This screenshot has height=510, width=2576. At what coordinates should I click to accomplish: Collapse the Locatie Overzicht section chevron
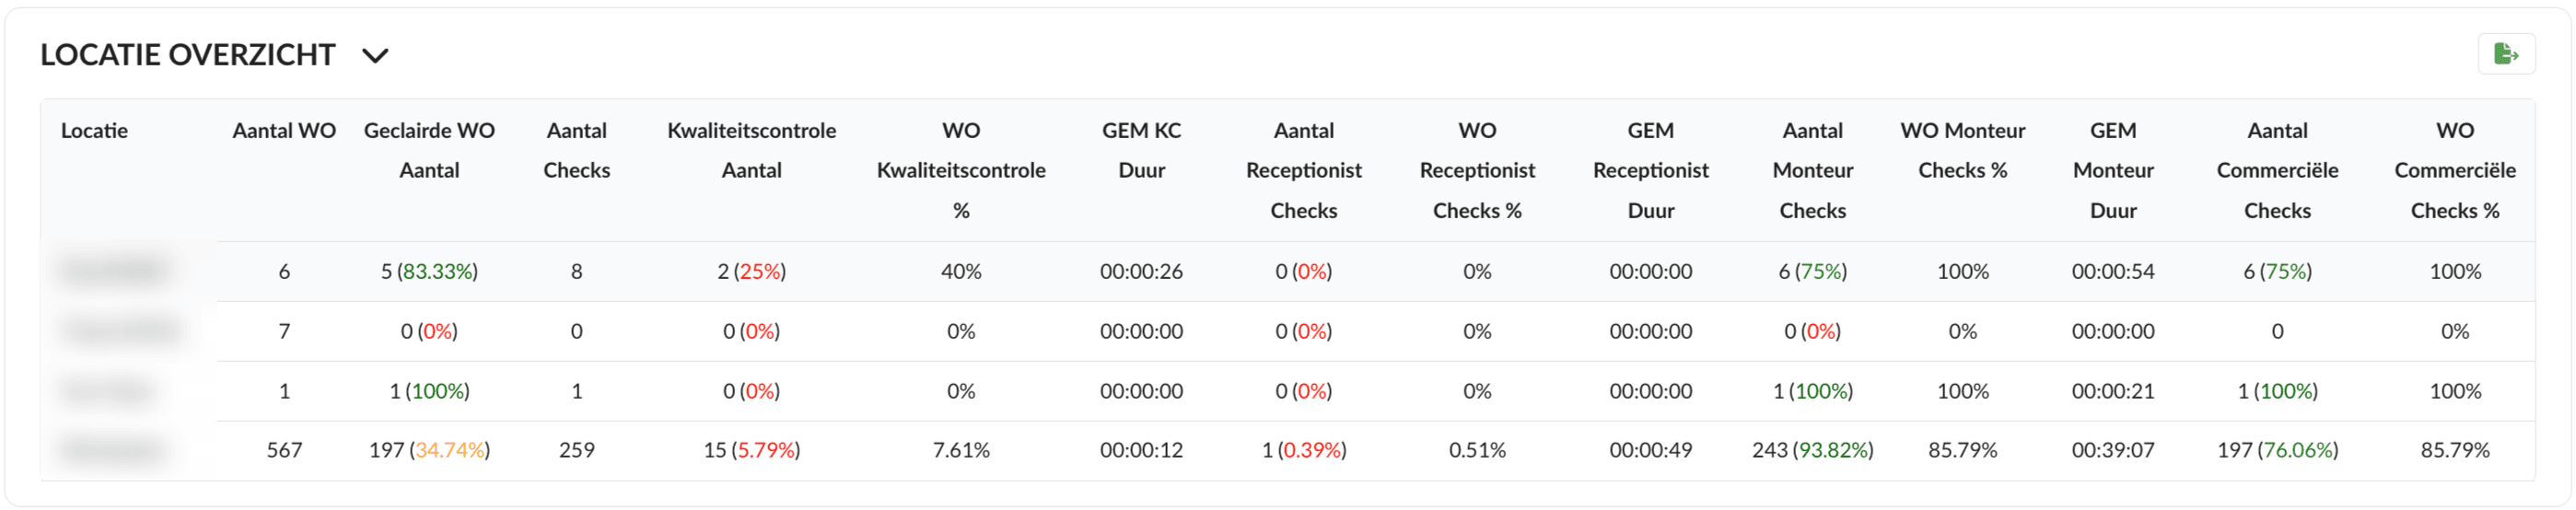click(x=375, y=56)
